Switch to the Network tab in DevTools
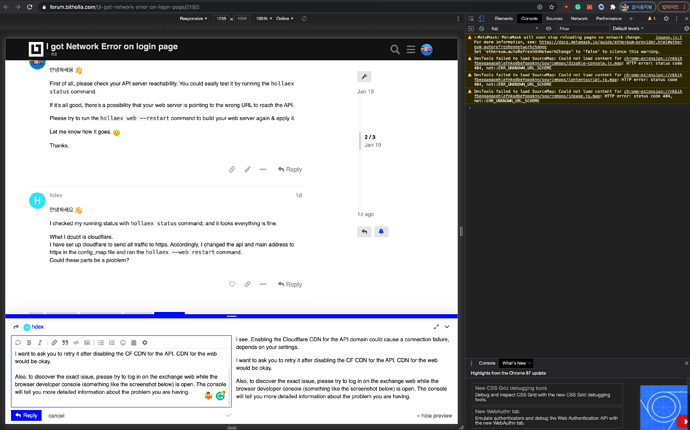 (x=579, y=18)
